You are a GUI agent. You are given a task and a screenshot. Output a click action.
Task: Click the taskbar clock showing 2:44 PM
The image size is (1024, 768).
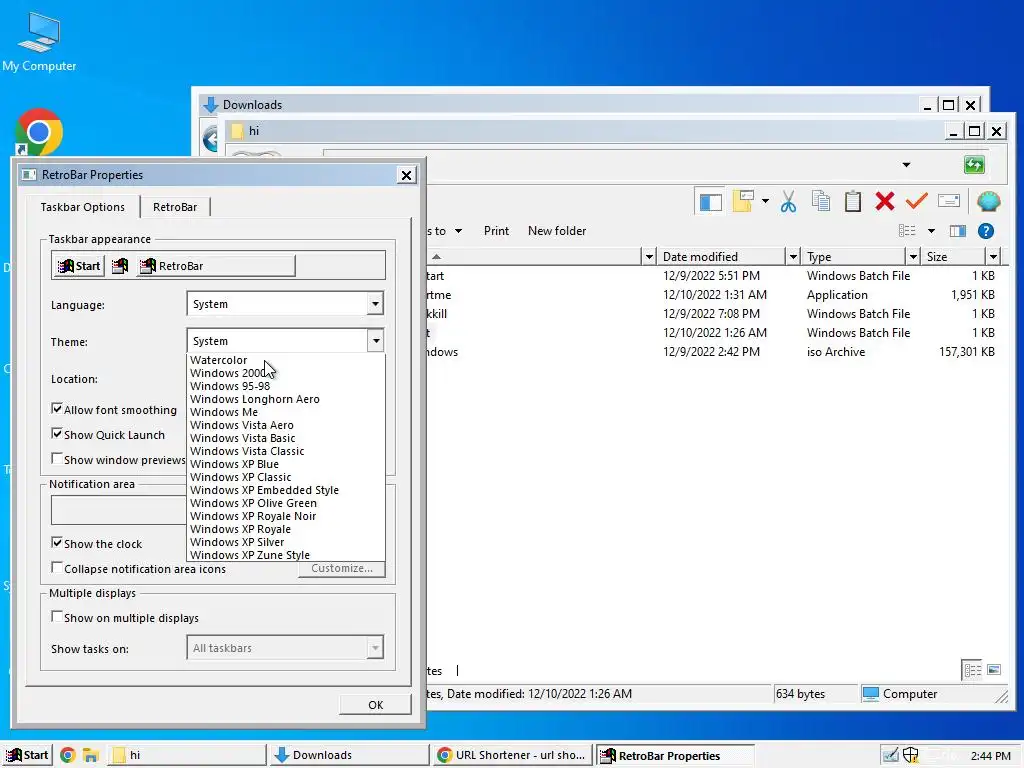pos(990,756)
